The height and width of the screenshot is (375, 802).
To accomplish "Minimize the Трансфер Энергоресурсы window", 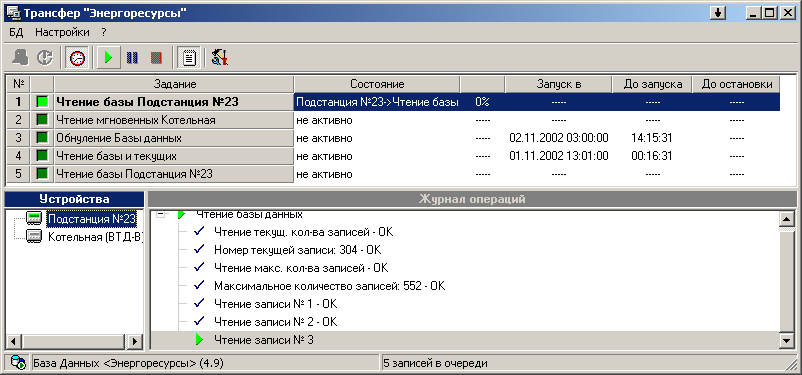I will 753,14.
